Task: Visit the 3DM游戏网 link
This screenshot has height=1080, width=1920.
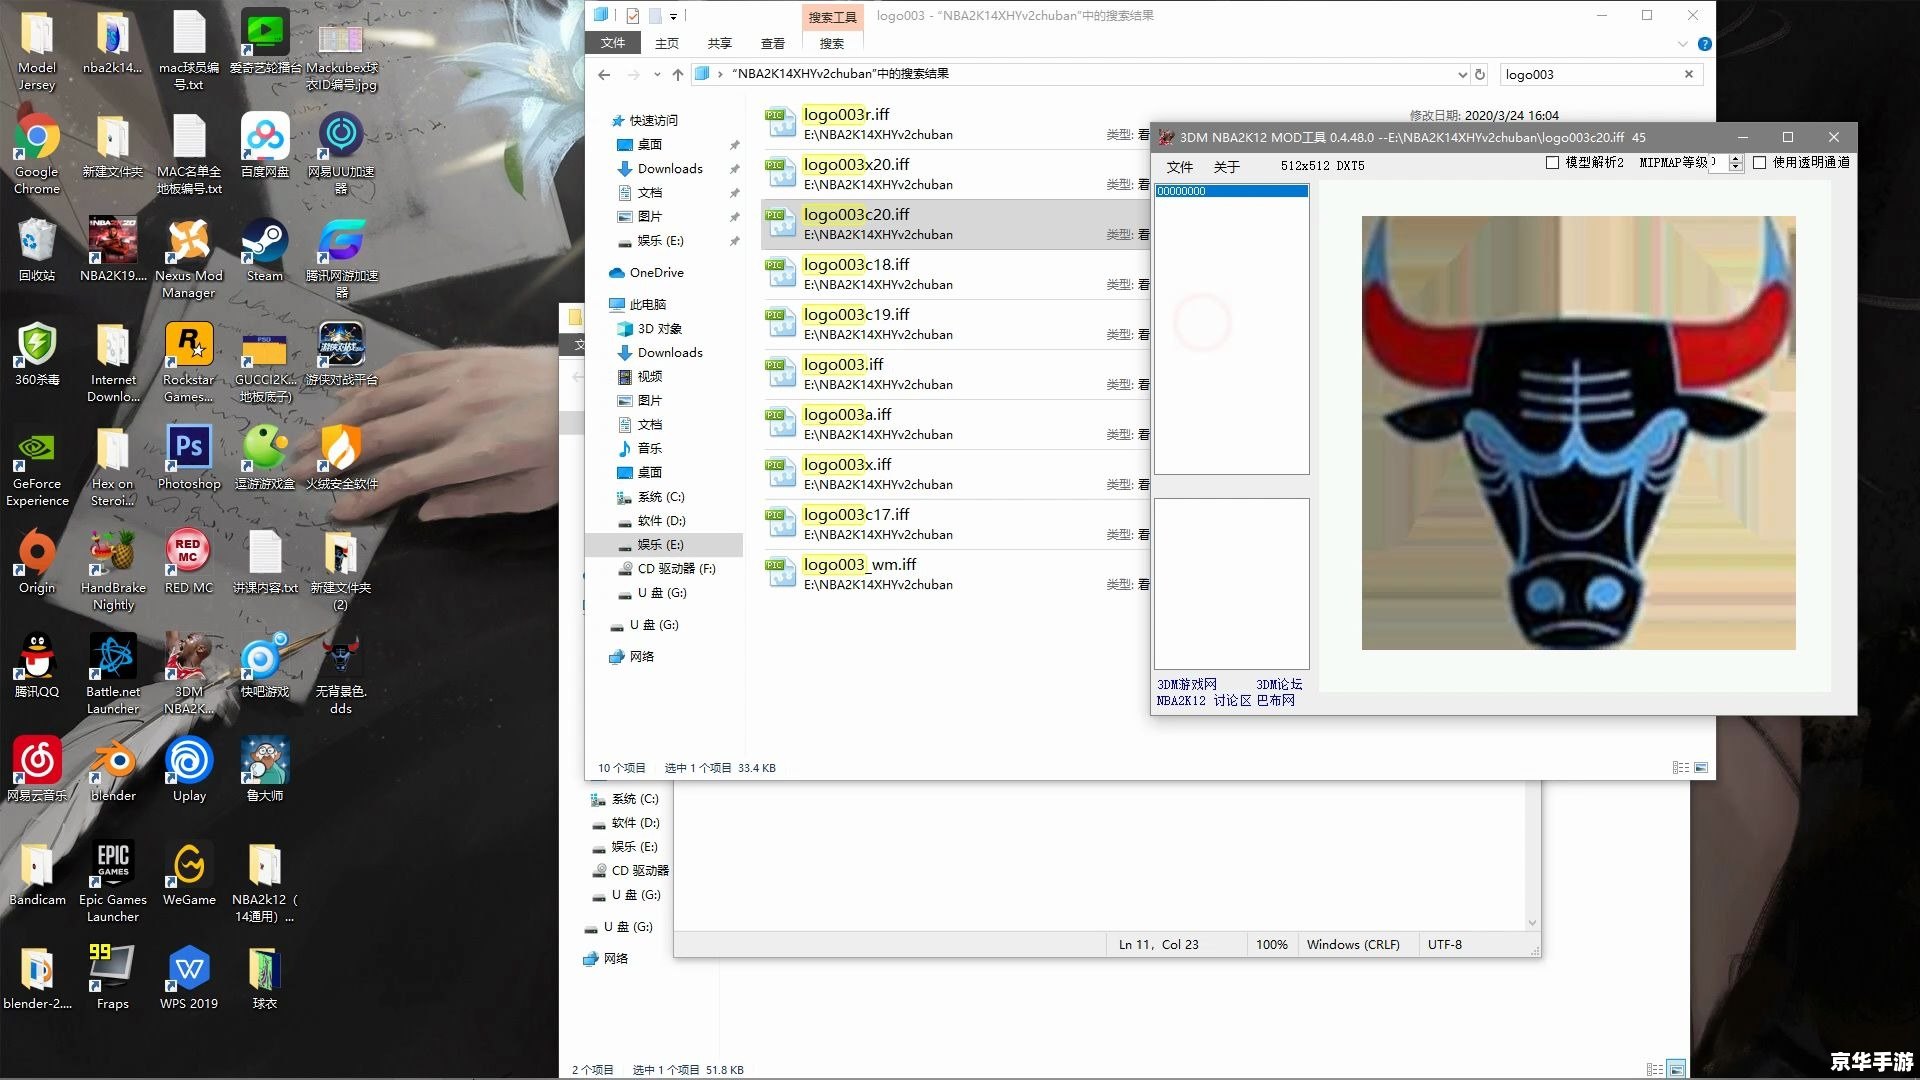Action: (x=1187, y=684)
